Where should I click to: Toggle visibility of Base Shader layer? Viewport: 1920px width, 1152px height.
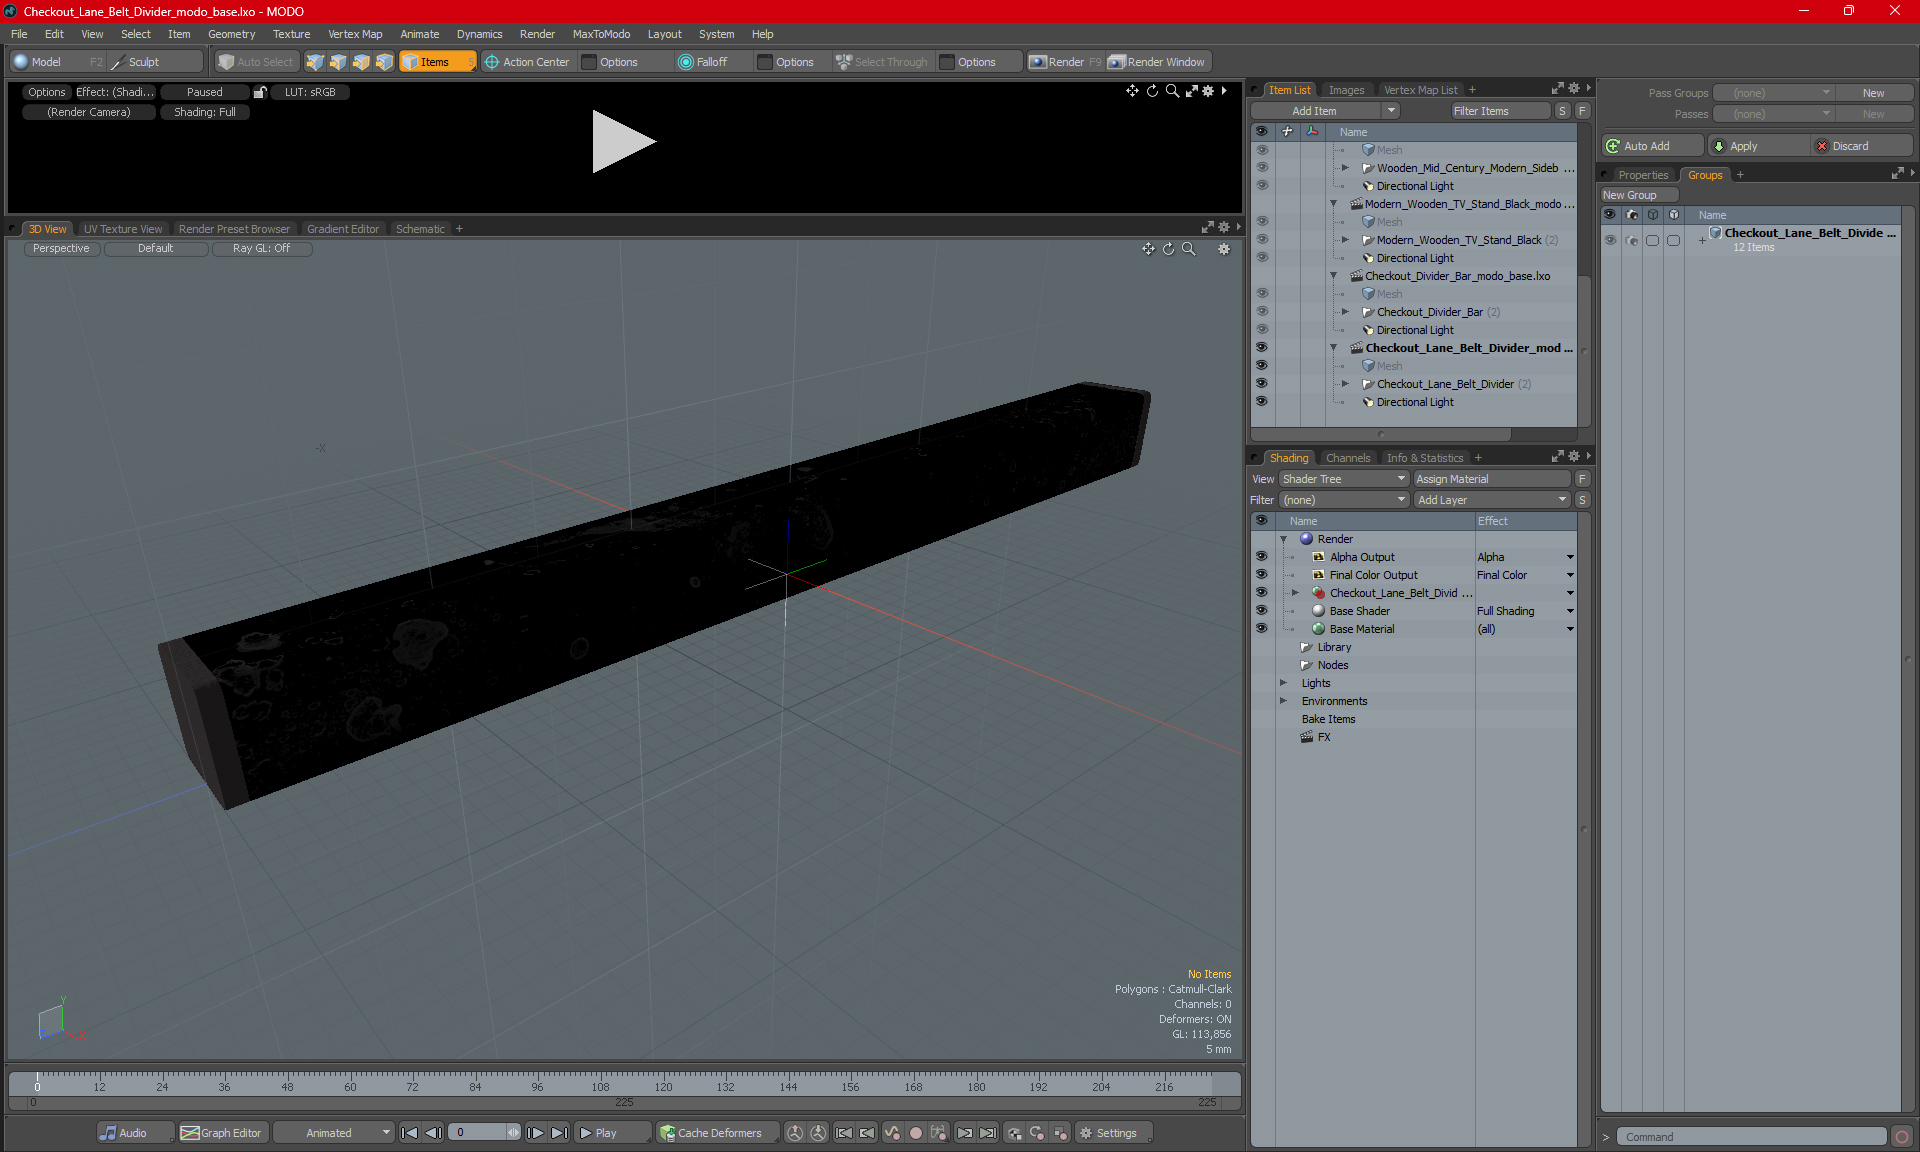pos(1261,611)
